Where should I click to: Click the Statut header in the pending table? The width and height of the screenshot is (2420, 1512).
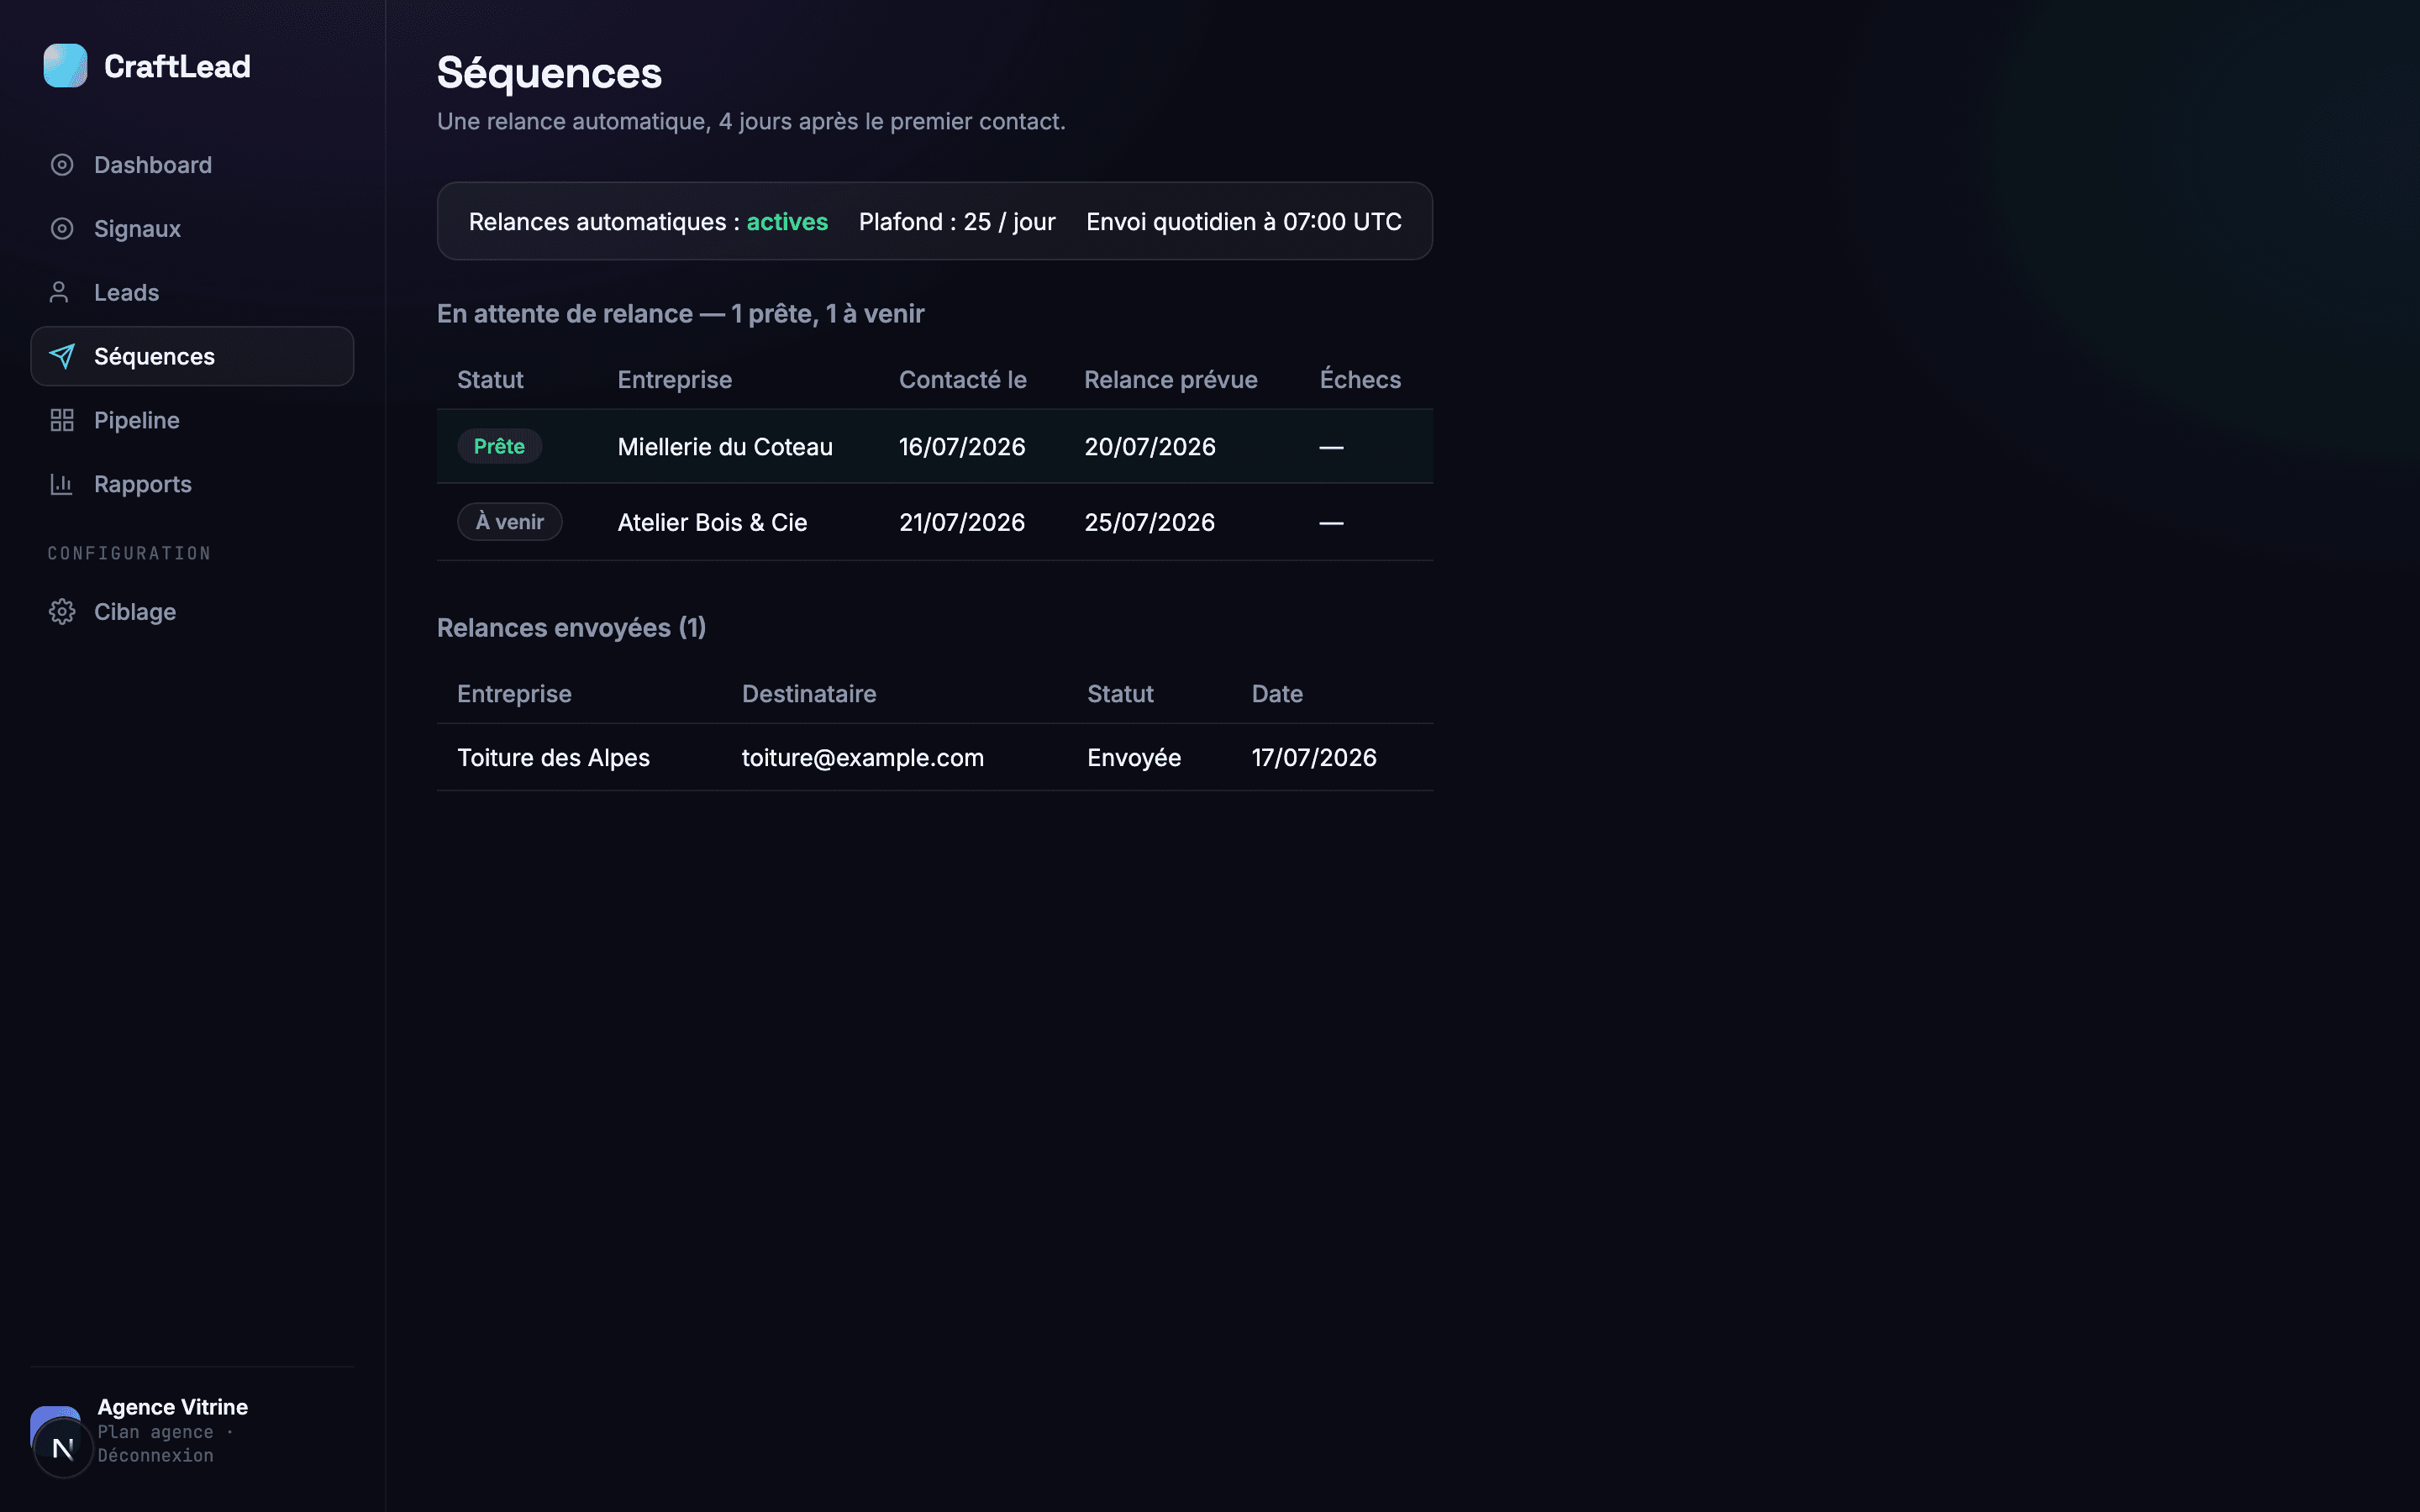point(490,380)
